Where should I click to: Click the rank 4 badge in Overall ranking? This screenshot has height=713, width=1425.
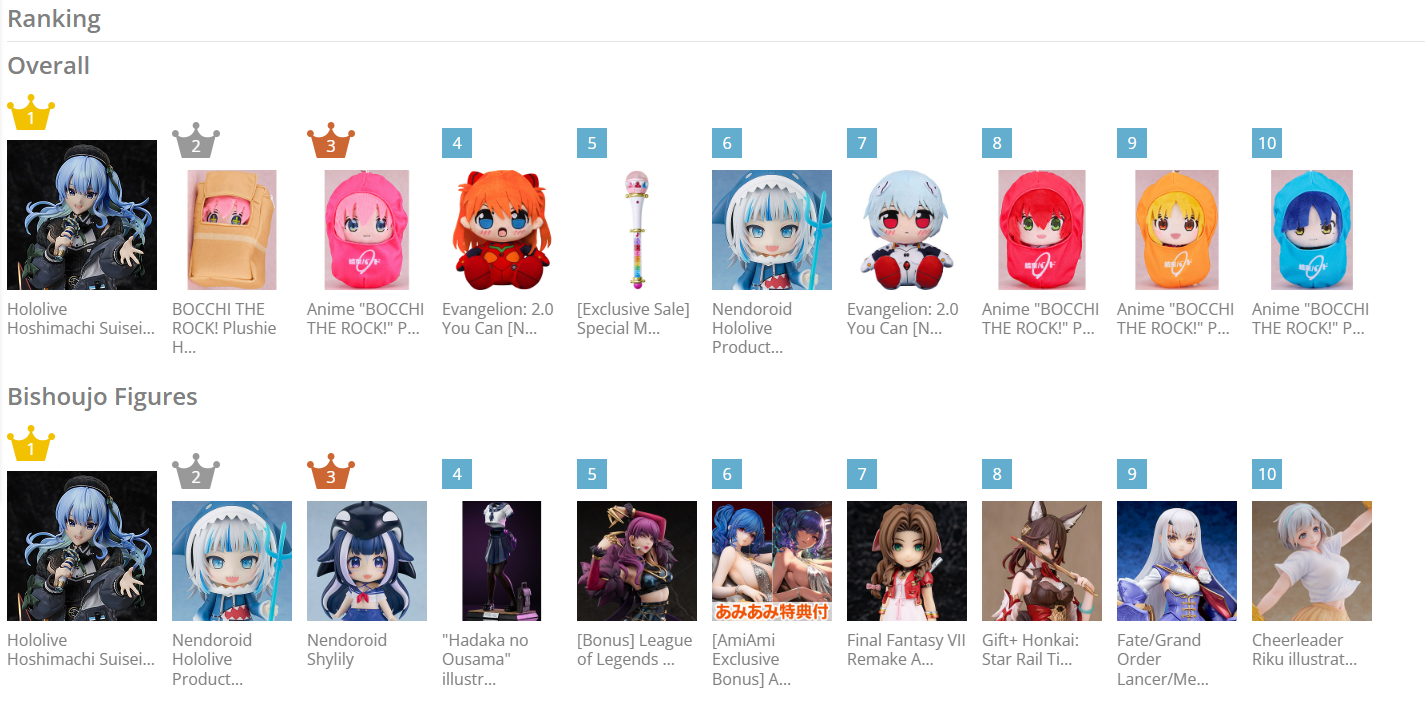[457, 143]
